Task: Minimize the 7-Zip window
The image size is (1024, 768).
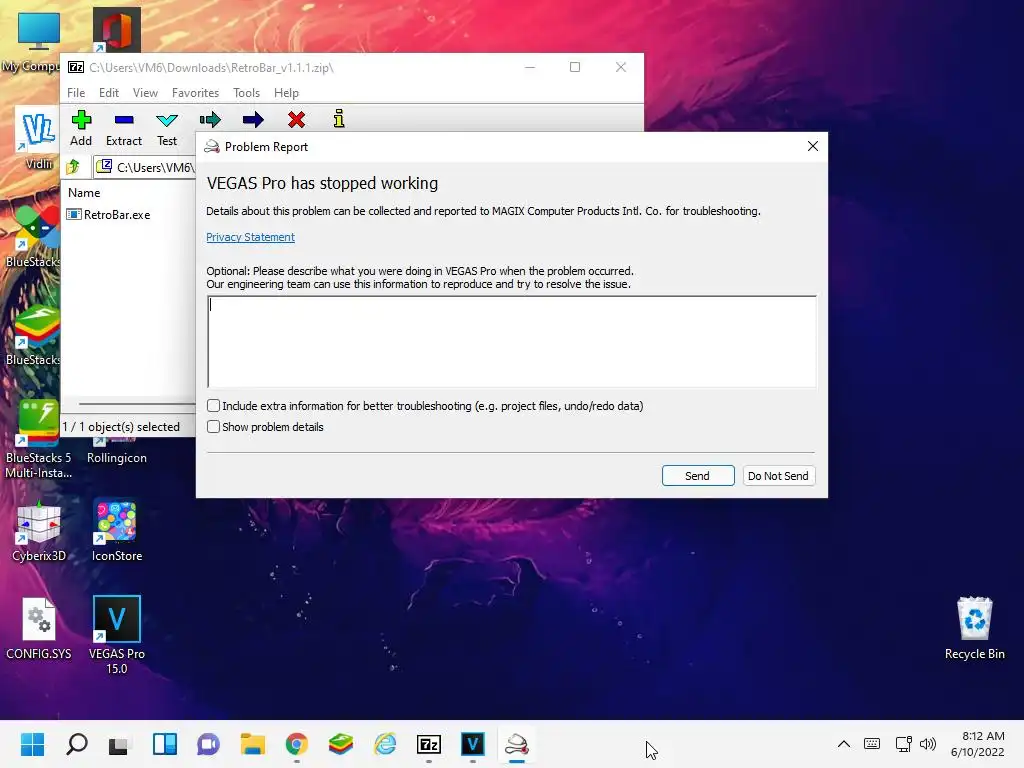Action: click(530, 67)
